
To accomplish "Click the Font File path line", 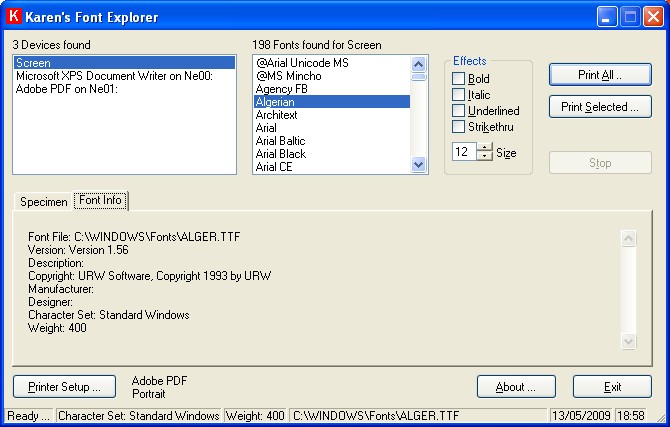I will (134, 237).
